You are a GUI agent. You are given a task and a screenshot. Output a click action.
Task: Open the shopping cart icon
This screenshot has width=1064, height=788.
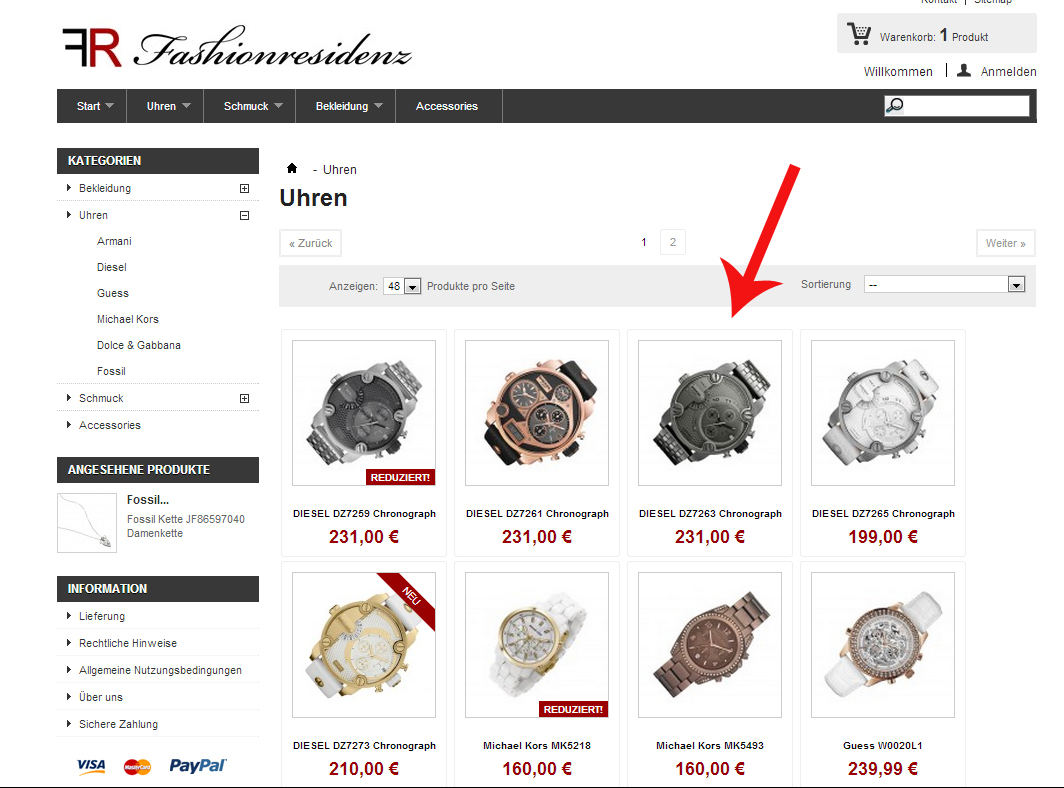pyautogui.click(x=859, y=34)
